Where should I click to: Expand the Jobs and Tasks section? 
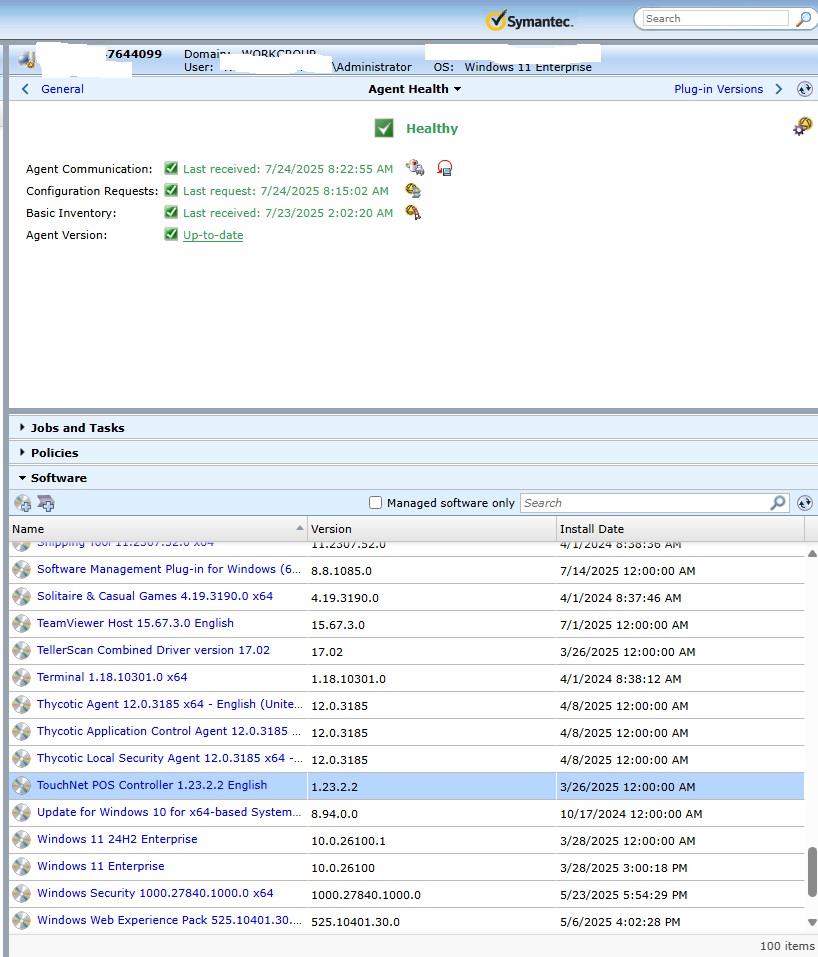(x=23, y=427)
